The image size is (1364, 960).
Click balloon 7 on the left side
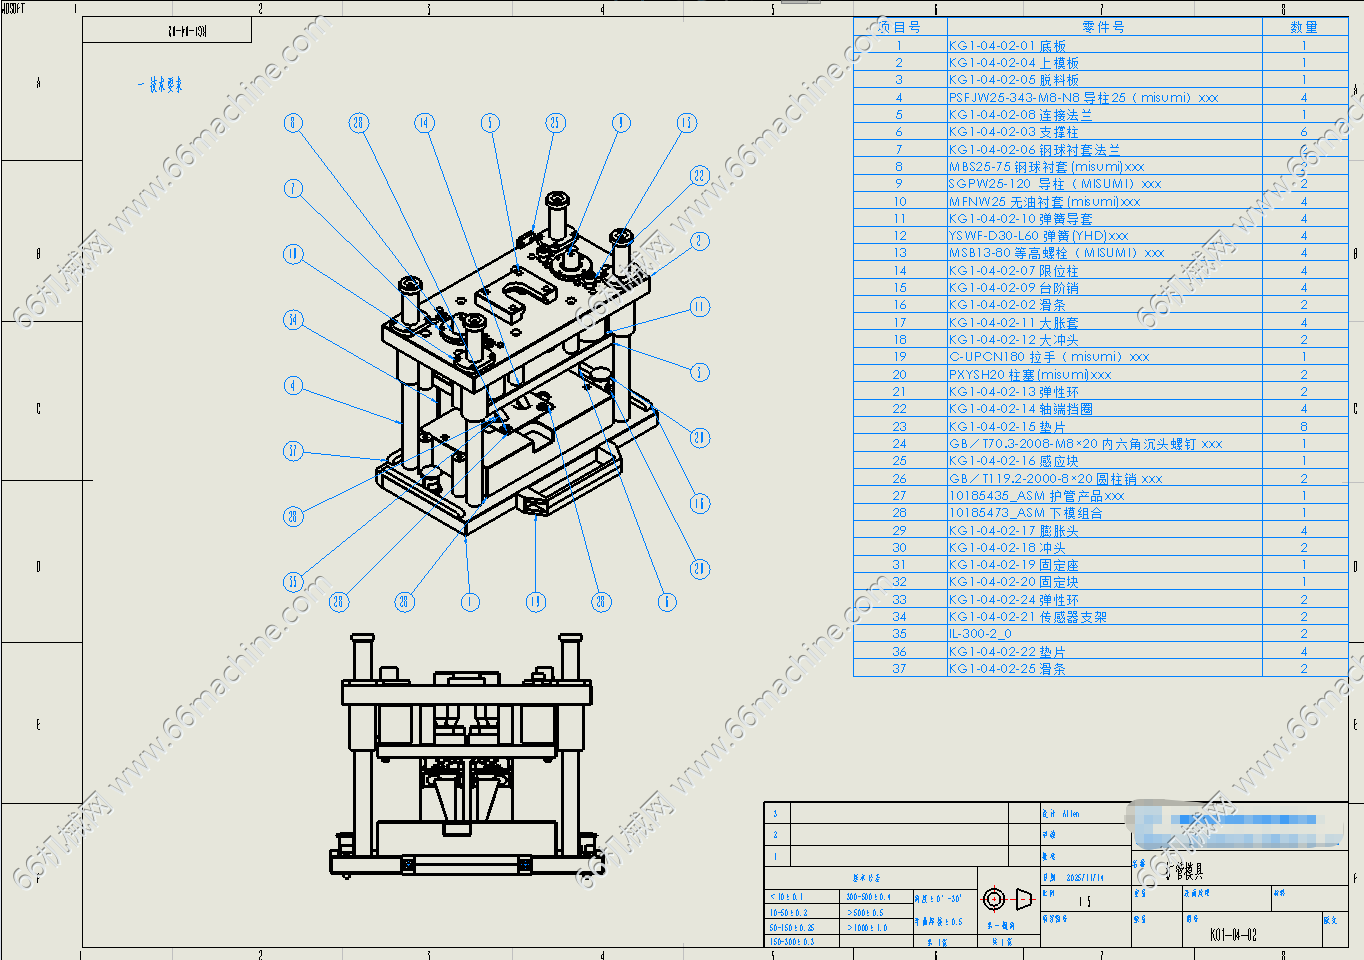pyautogui.click(x=293, y=188)
